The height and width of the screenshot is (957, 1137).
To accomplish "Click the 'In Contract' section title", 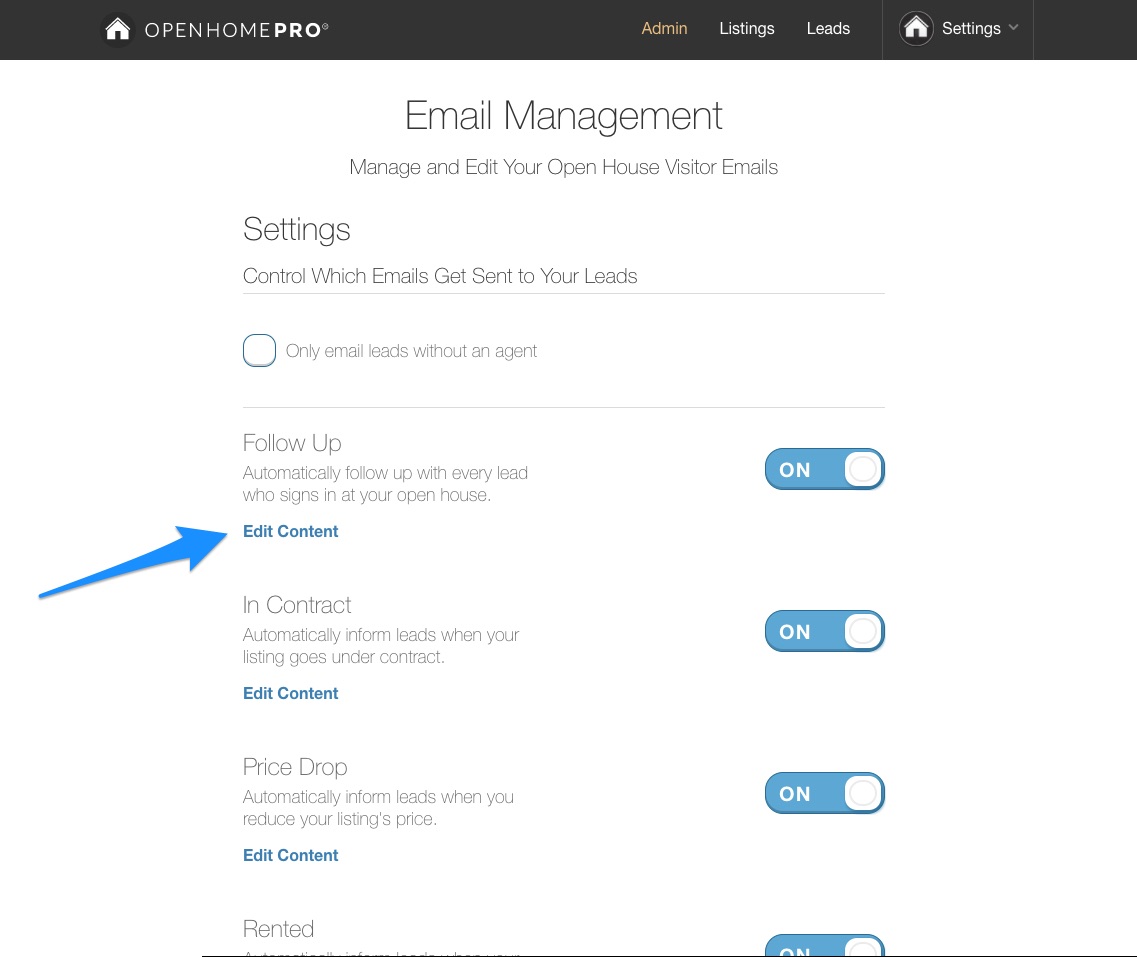I will [297, 605].
